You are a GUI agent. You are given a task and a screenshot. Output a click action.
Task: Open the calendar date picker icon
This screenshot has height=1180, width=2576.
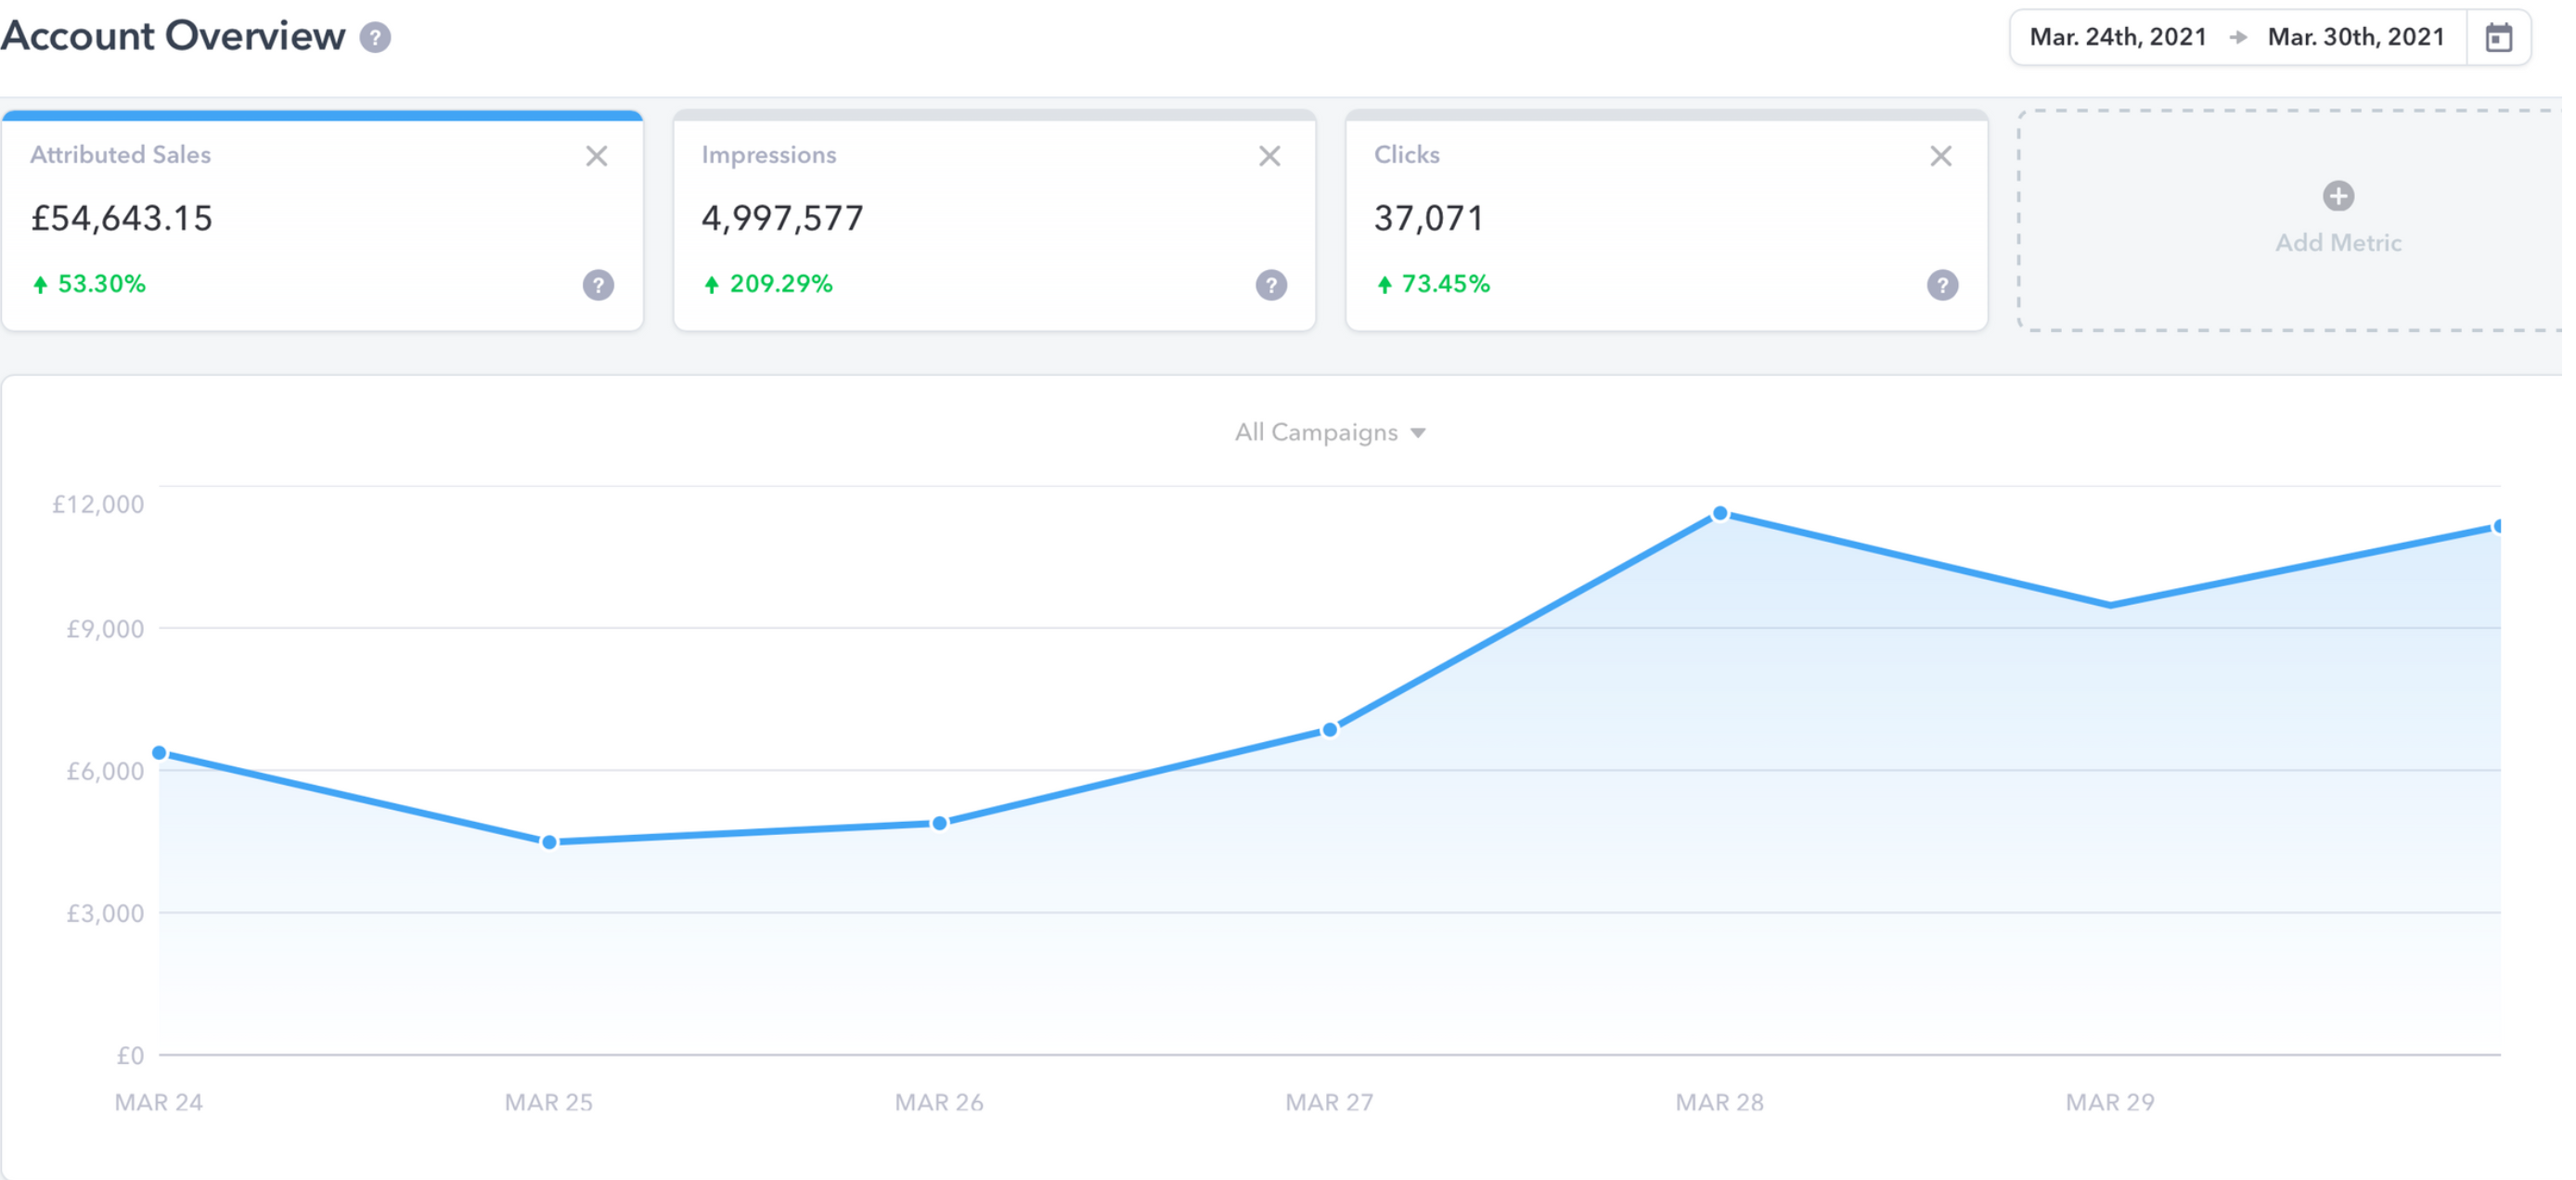pos(2498,38)
